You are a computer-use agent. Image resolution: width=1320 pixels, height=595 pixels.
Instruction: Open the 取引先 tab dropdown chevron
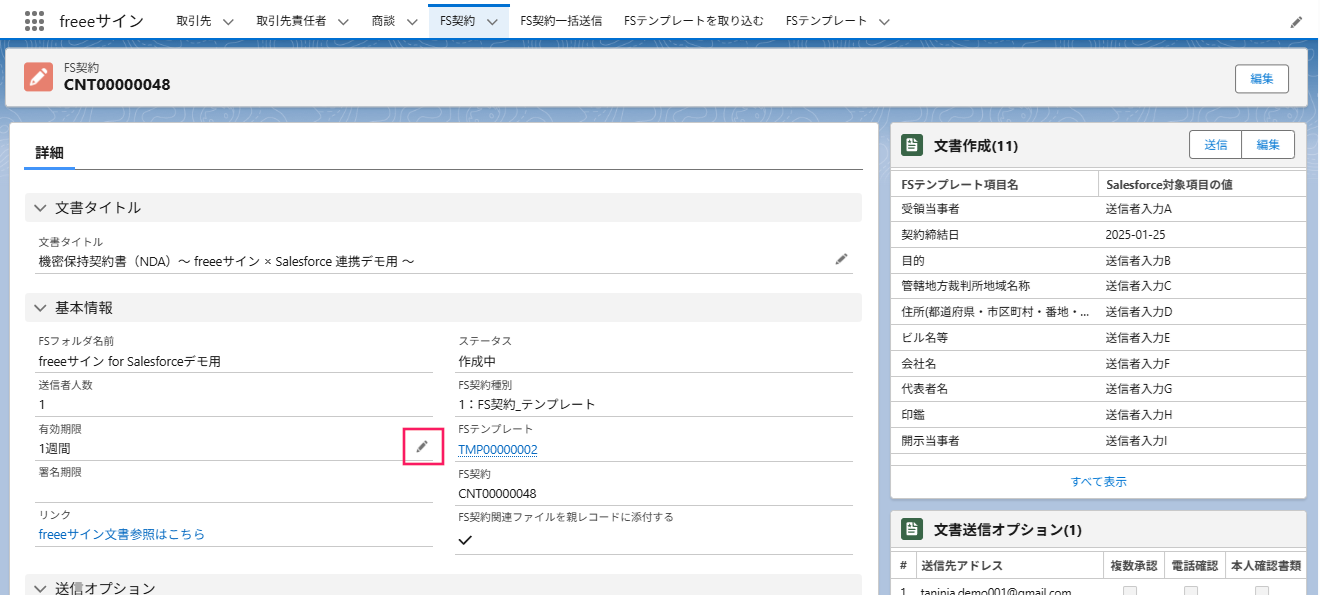[227, 21]
